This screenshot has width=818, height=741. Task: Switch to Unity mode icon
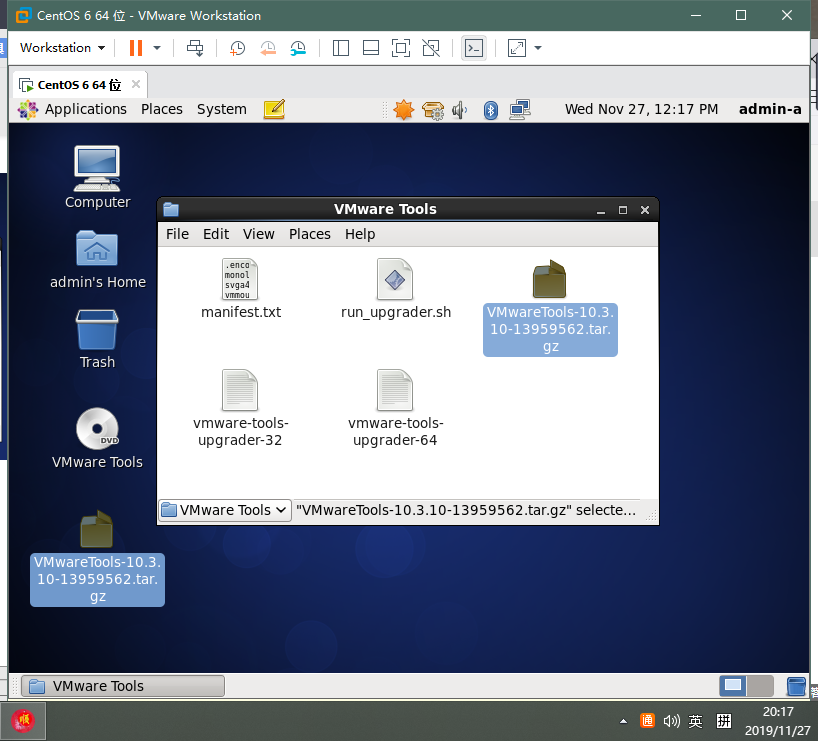(x=431, y=48)
